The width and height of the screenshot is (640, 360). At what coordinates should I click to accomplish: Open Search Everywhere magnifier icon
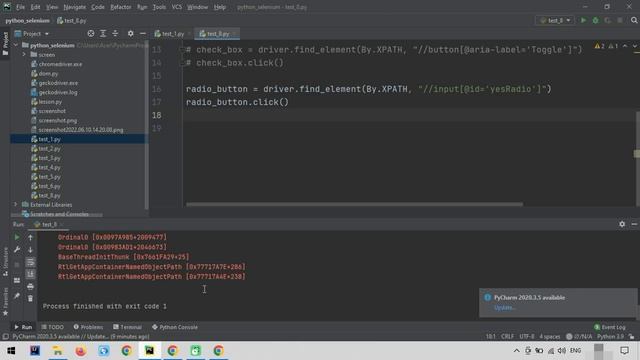pyautogui.click(x=634, y=20)
